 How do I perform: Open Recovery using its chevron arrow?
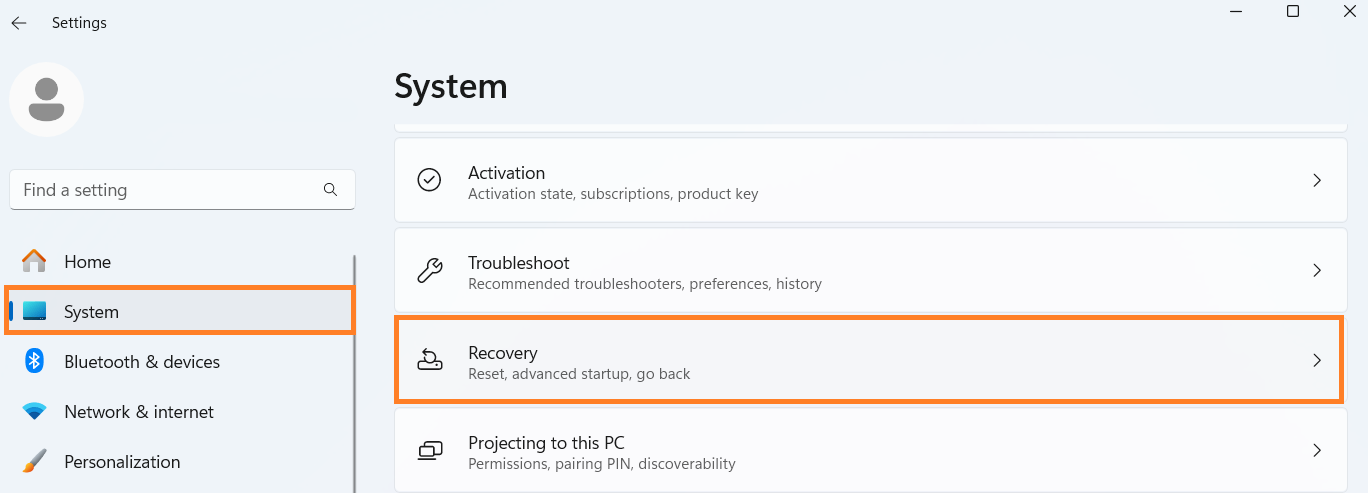pos(1317,360)
